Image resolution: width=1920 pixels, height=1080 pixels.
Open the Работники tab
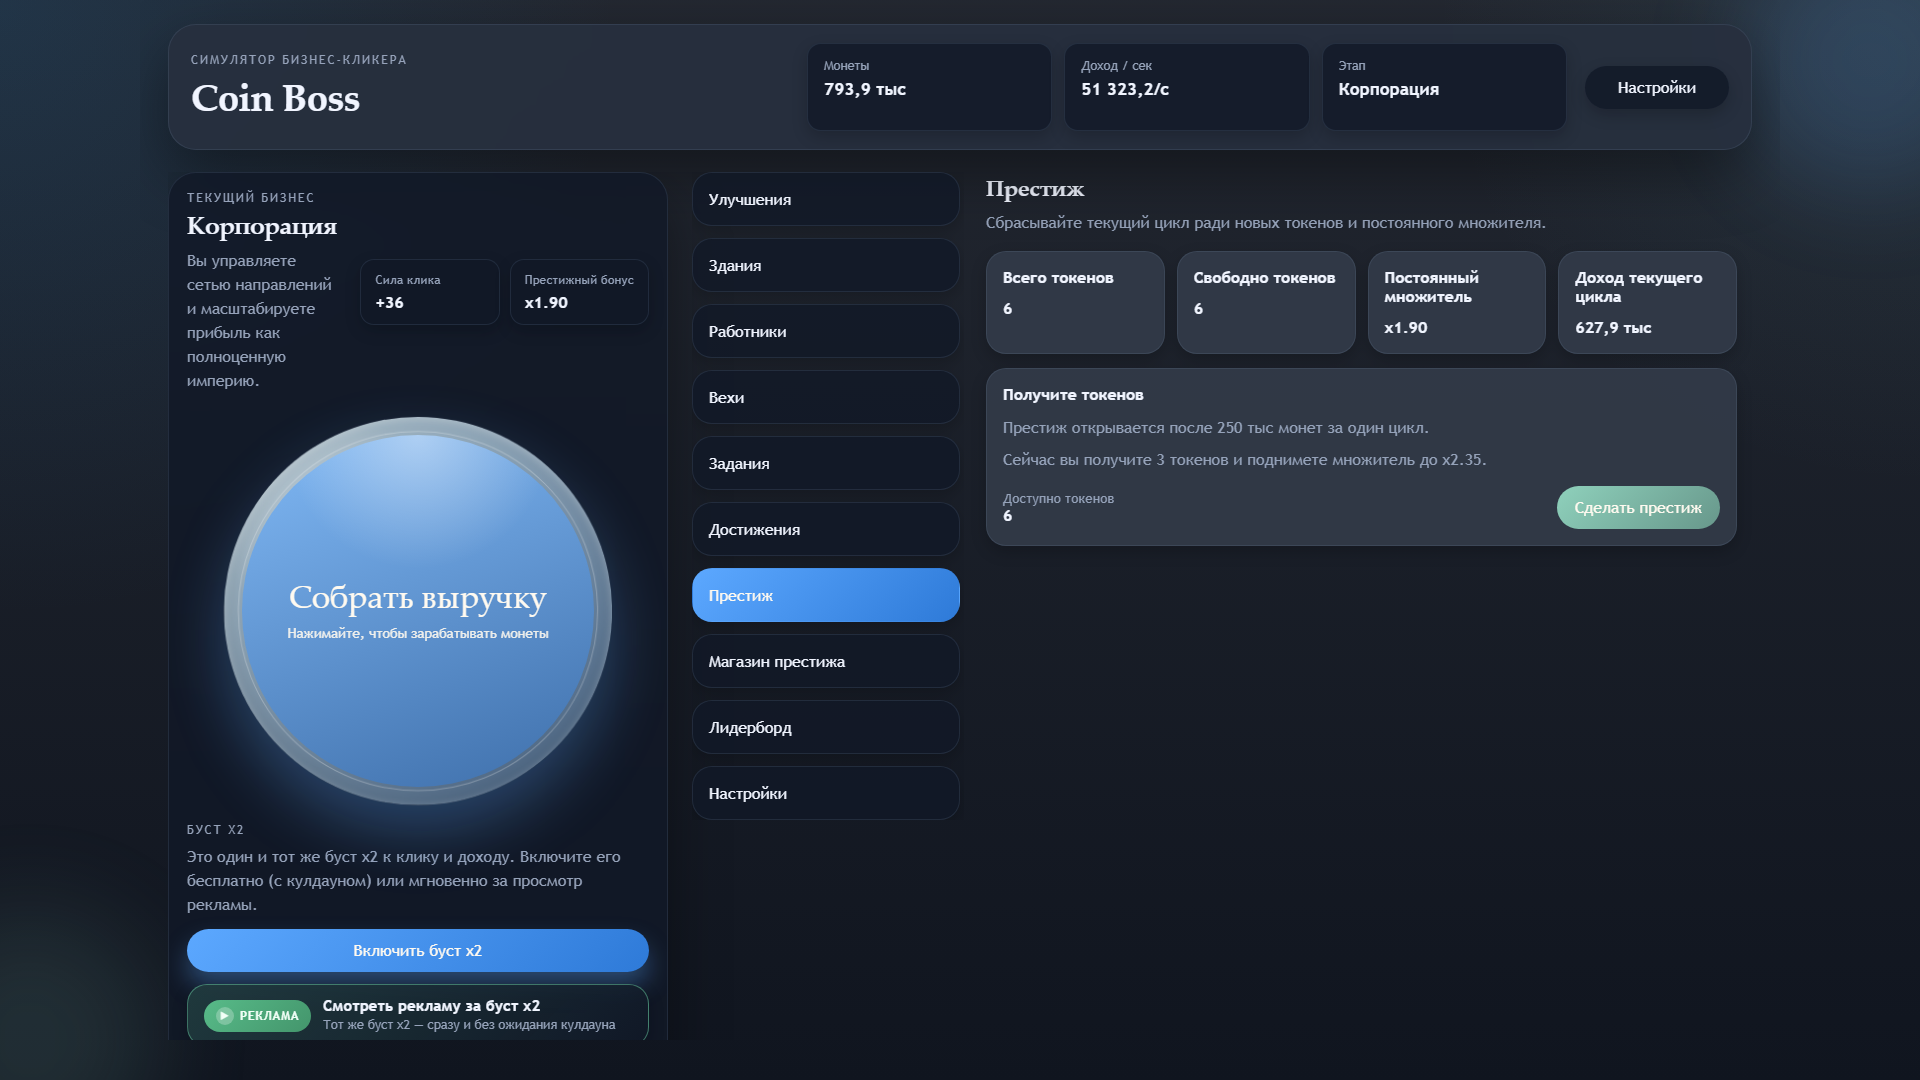coord(825,331)
